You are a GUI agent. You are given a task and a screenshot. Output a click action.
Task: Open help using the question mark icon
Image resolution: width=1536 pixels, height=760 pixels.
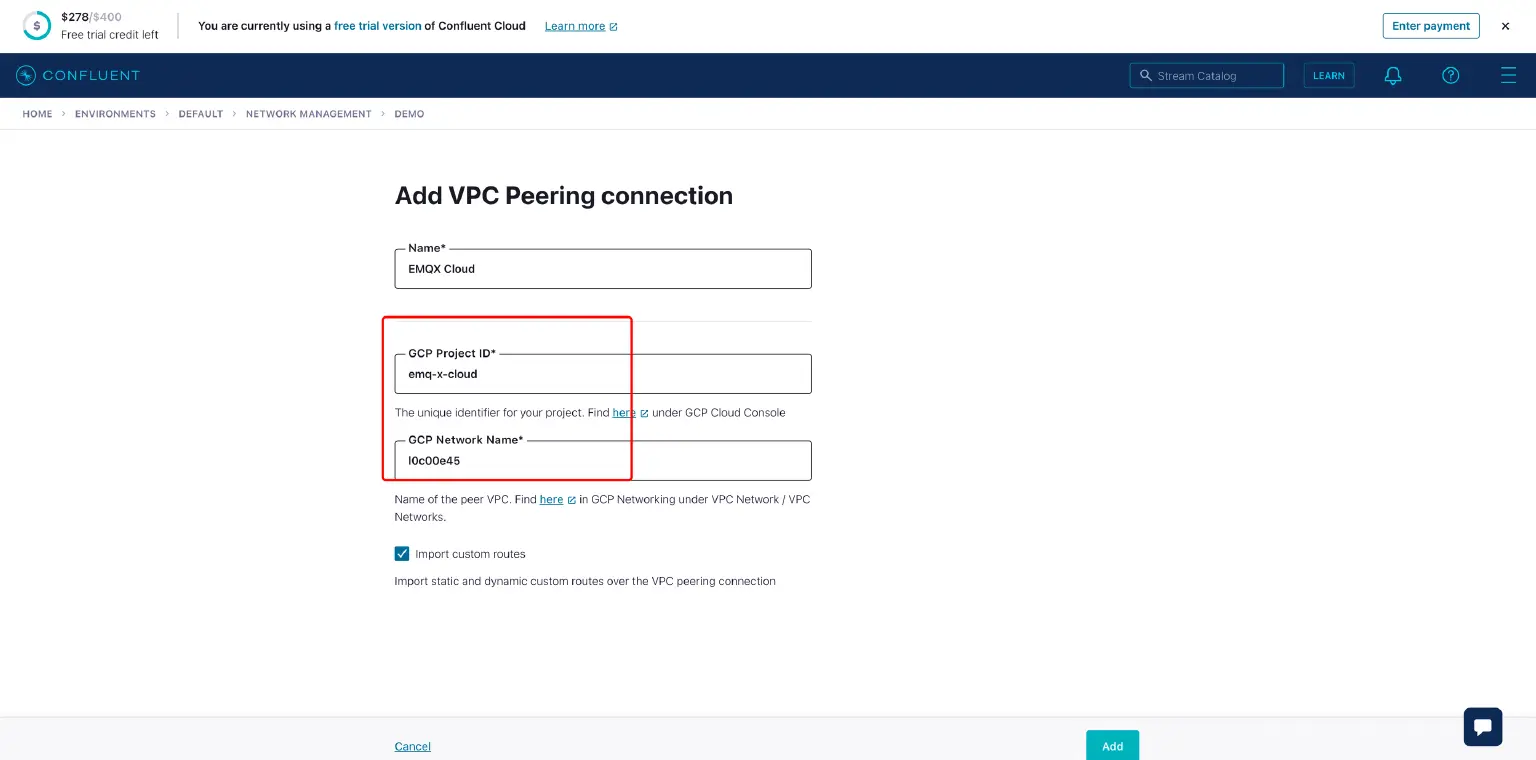pos(1450,75)
